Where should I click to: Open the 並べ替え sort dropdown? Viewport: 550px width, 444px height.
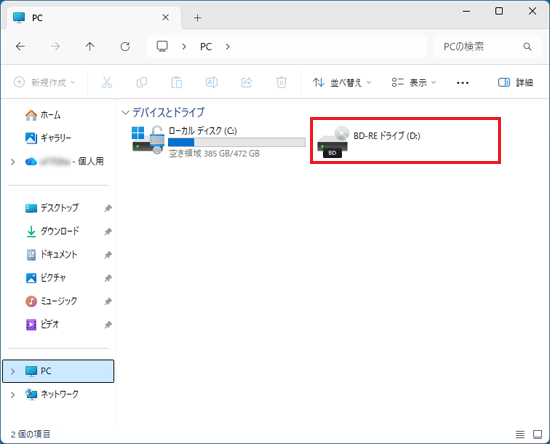(x=342, y=83)
